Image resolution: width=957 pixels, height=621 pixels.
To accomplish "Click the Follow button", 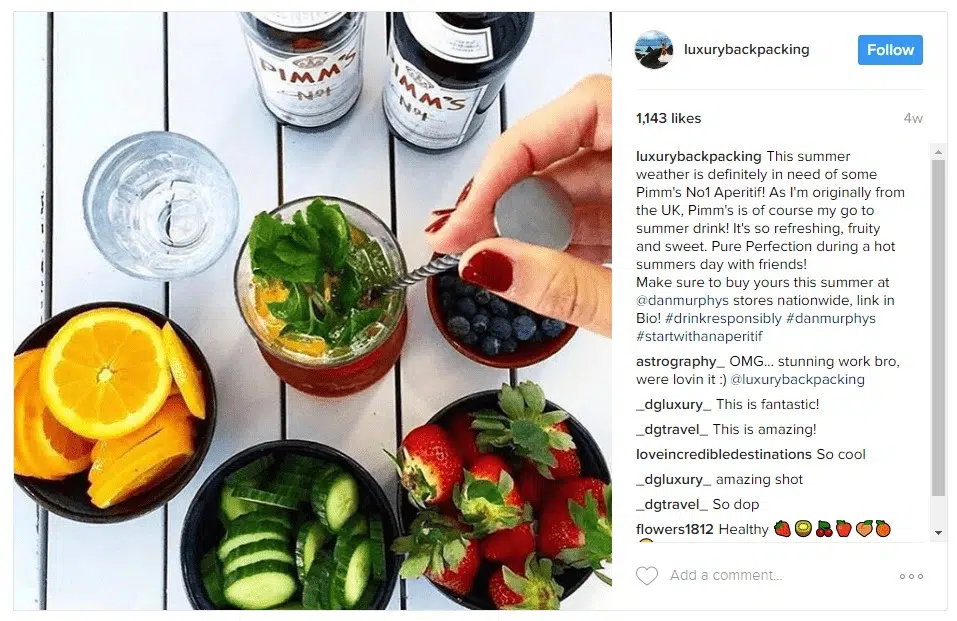I will tap(890, 50).
